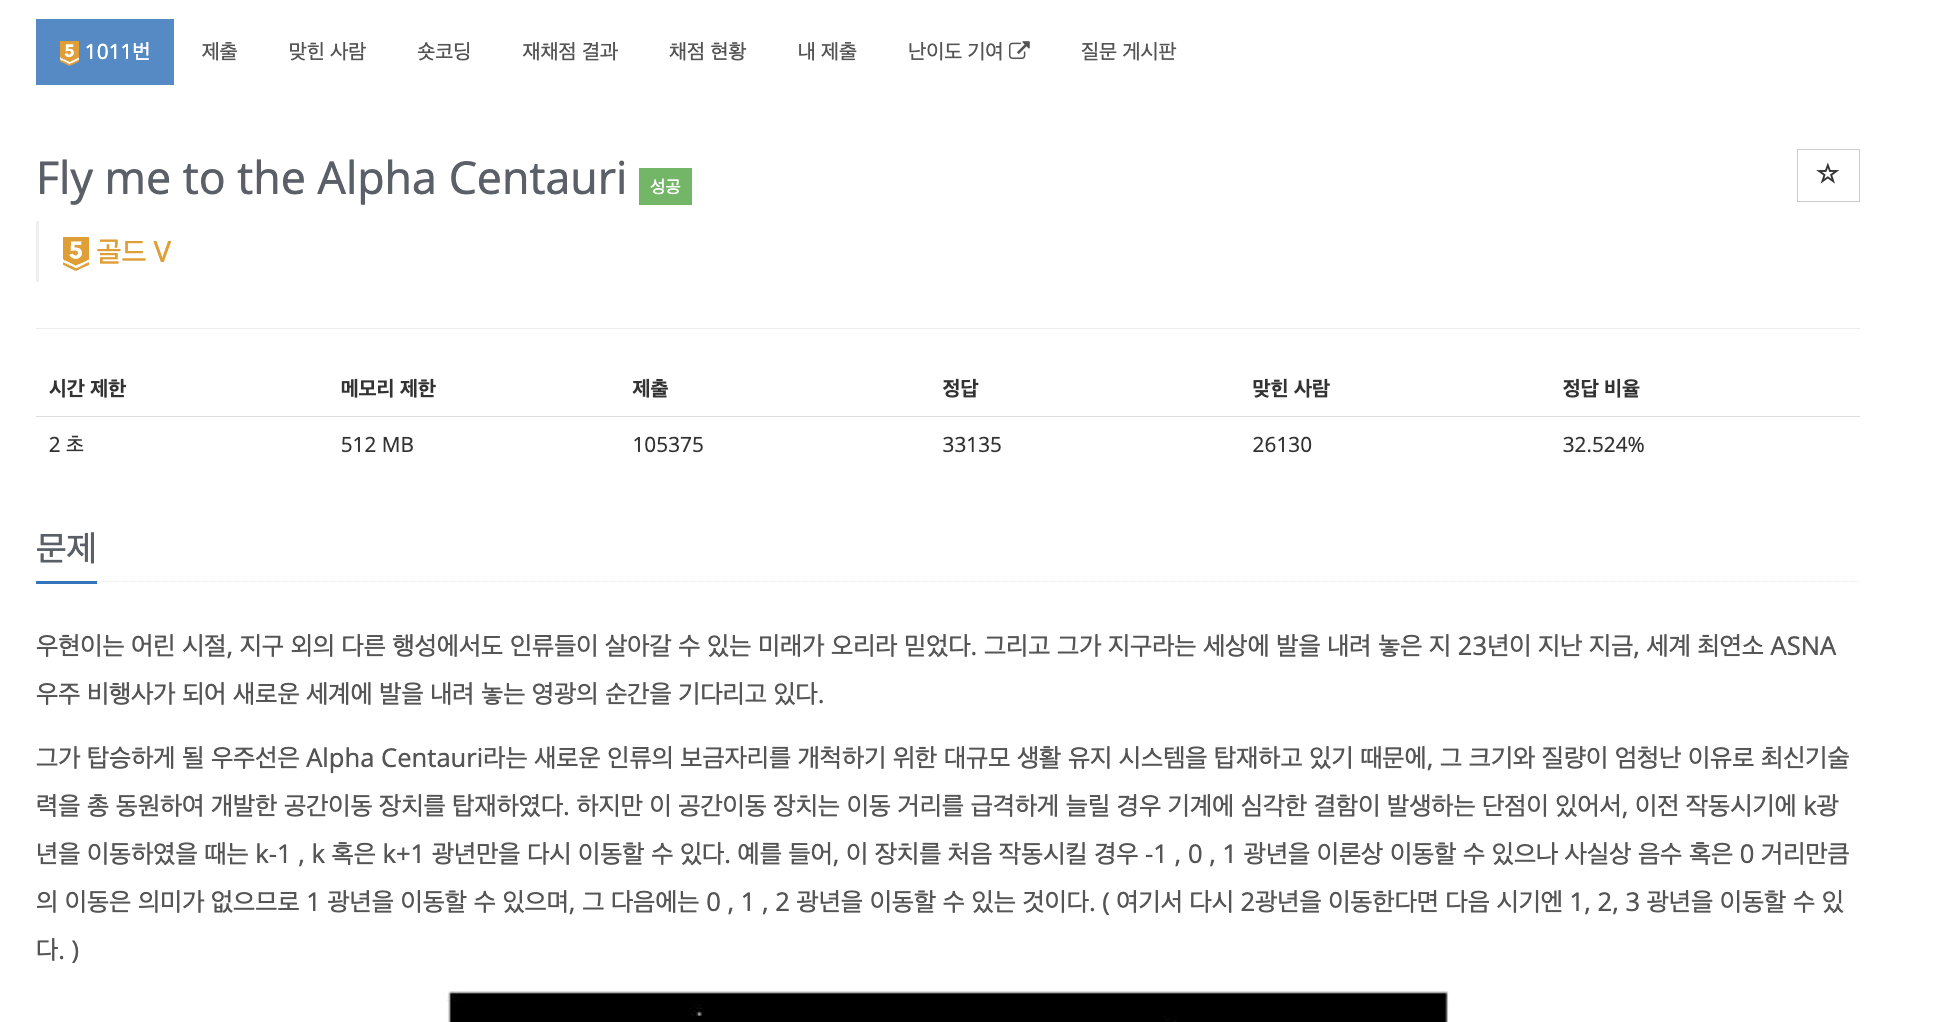The image size is (1938, 1022).
Task: Click the problem title Fly me to the Alpha Centauri
Action: [331, 178]
